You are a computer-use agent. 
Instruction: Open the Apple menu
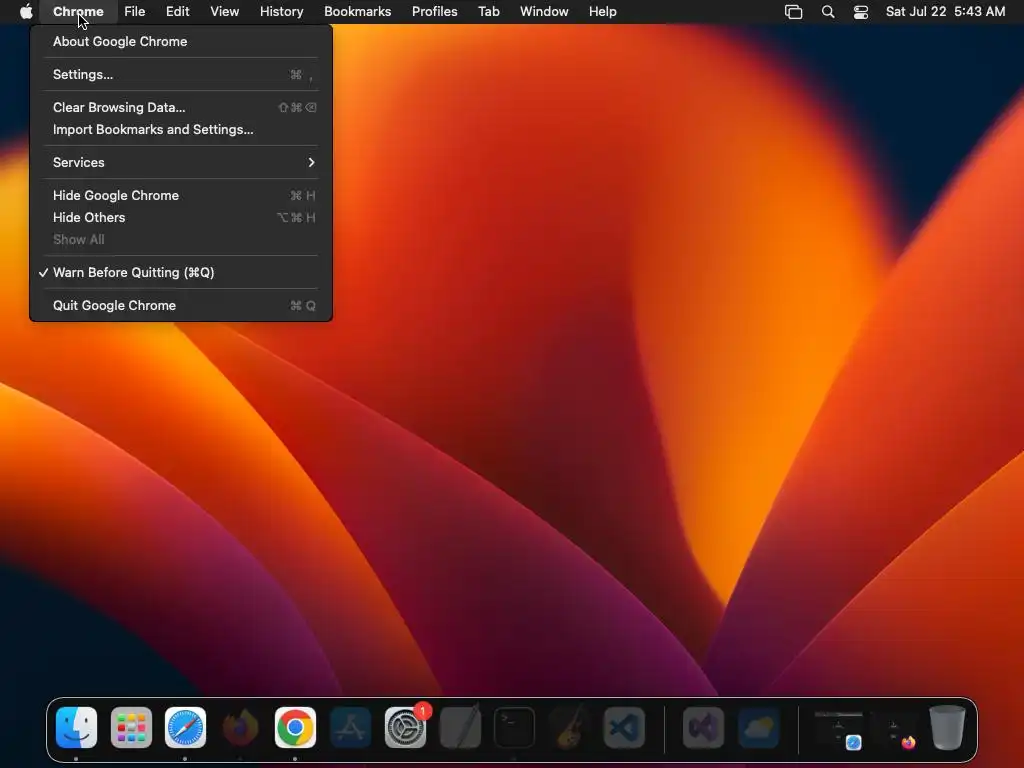26,12
